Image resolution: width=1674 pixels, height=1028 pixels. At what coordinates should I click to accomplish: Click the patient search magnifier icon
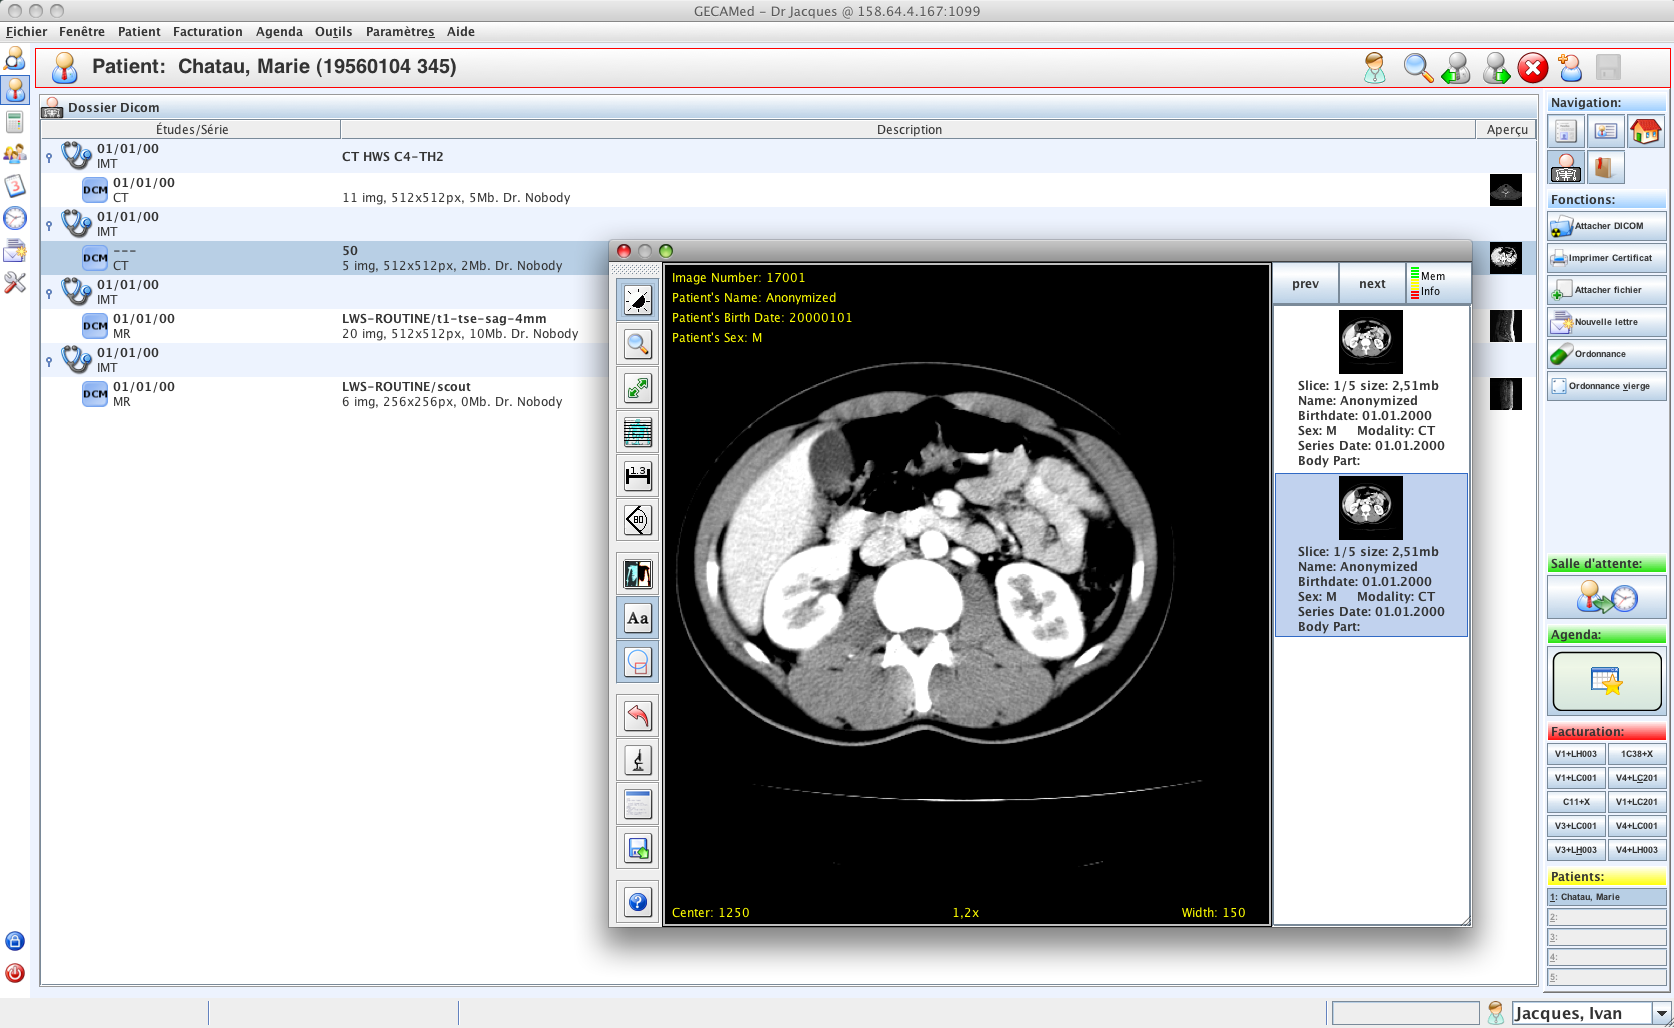click(1417, 68)
